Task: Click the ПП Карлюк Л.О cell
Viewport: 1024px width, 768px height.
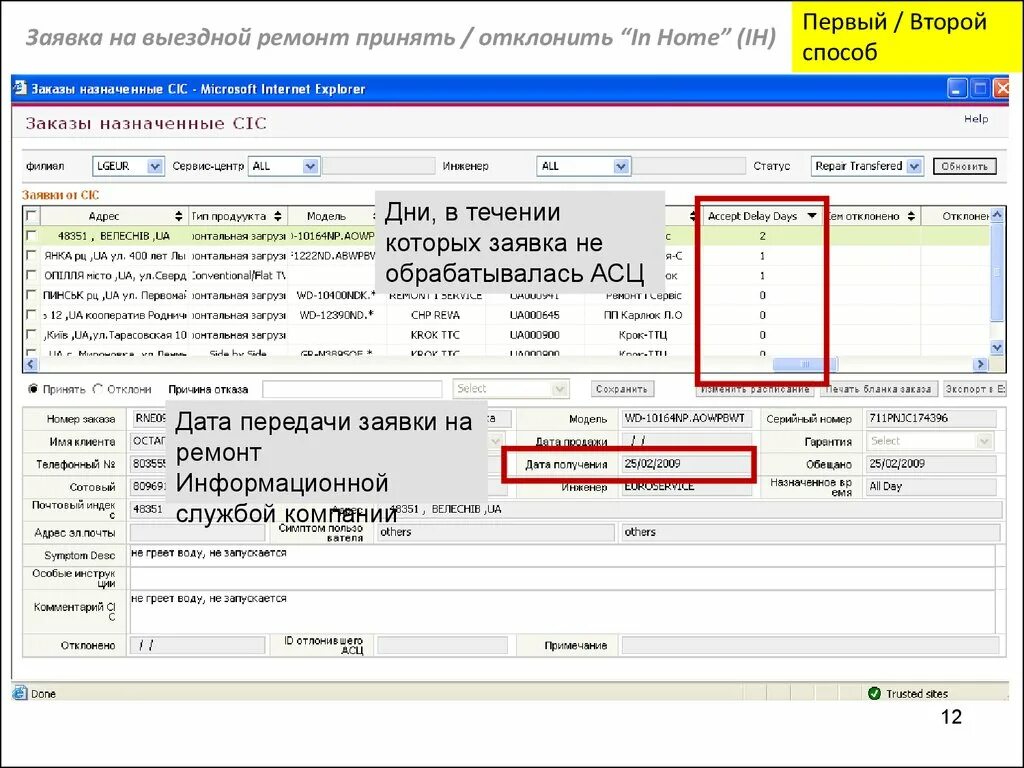Action: pyautogui.click(x=643, y=315)
